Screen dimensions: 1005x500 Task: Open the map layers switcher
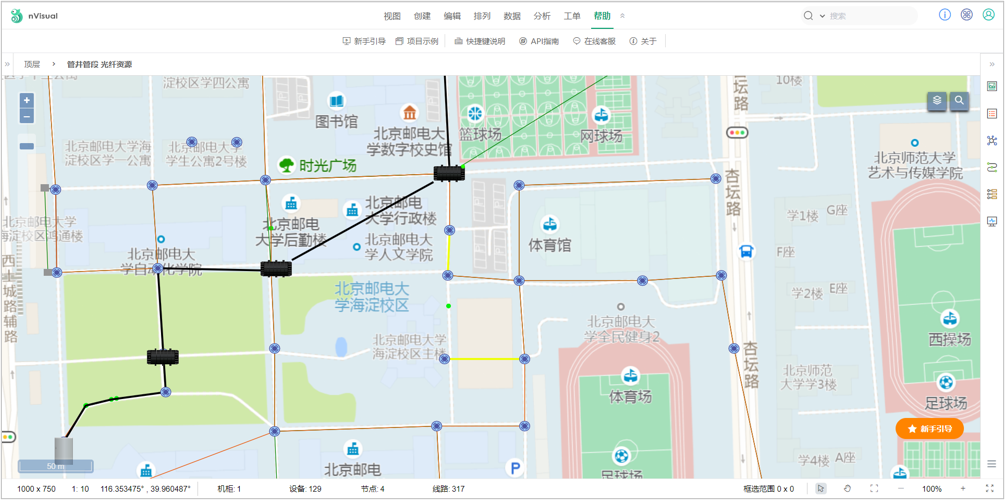click(937, 101)
